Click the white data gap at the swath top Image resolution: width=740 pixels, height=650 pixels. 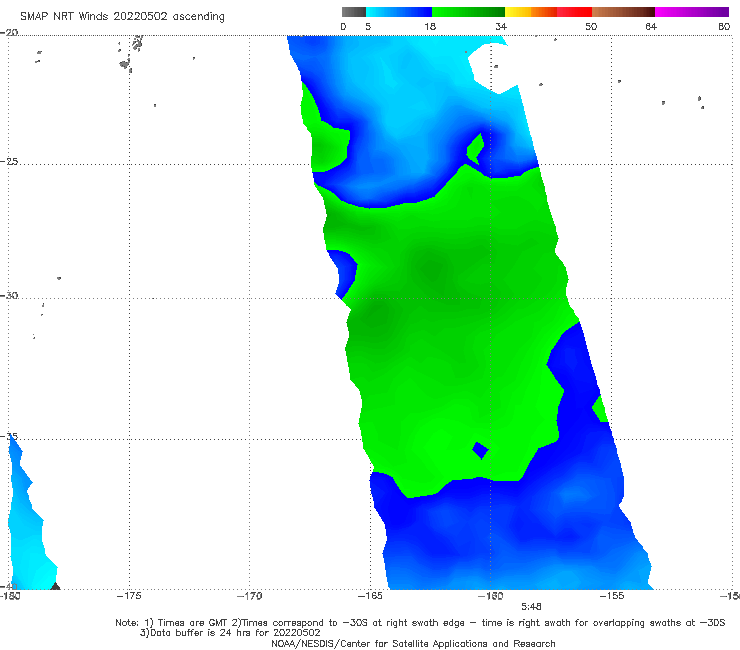click(x=492, y=67)
